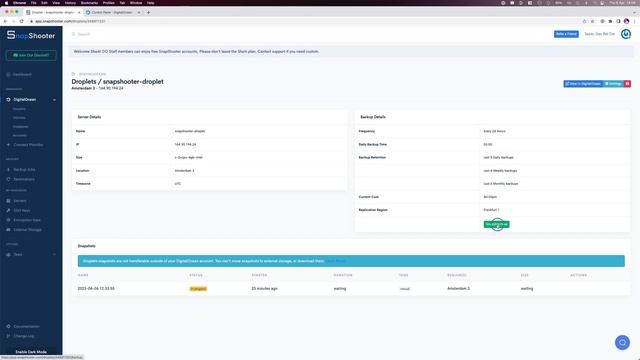
Task: Click the Join Our Discord button
Action: pyautogui.click(x=31, y=55)
